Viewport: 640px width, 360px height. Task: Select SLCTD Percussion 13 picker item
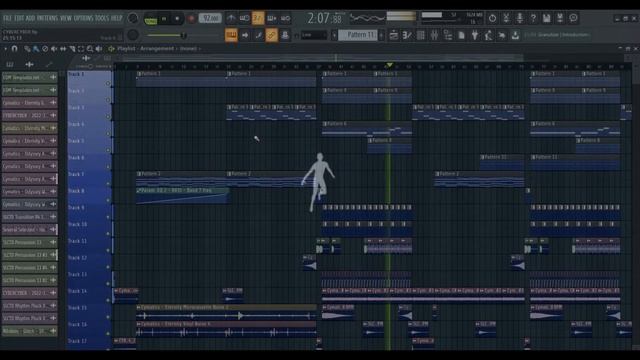(29, 242)
